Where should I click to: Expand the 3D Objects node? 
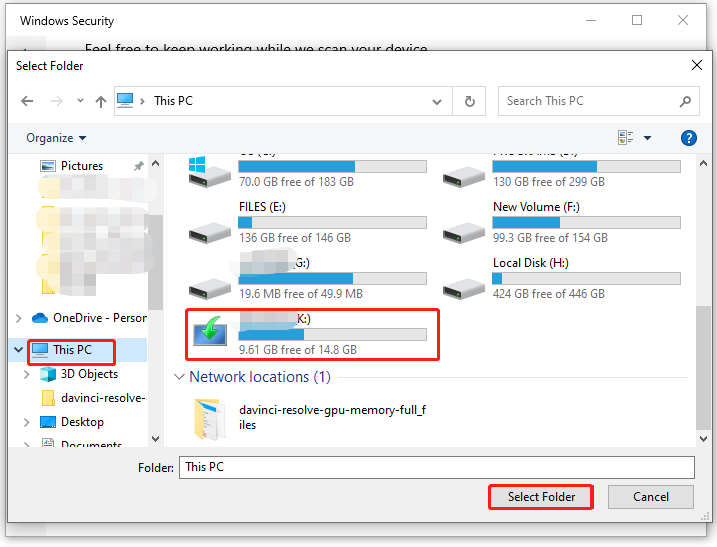coord(27,374)
